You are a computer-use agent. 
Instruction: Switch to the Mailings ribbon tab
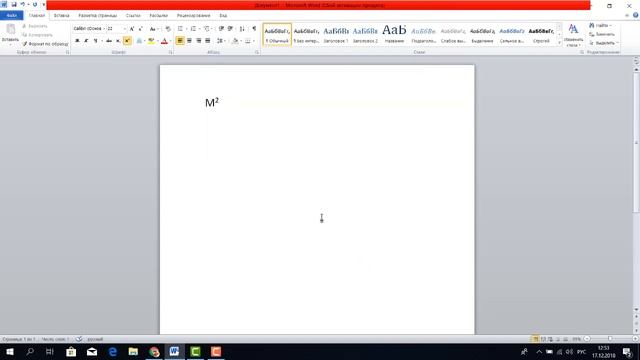click(x=158, y=16)
